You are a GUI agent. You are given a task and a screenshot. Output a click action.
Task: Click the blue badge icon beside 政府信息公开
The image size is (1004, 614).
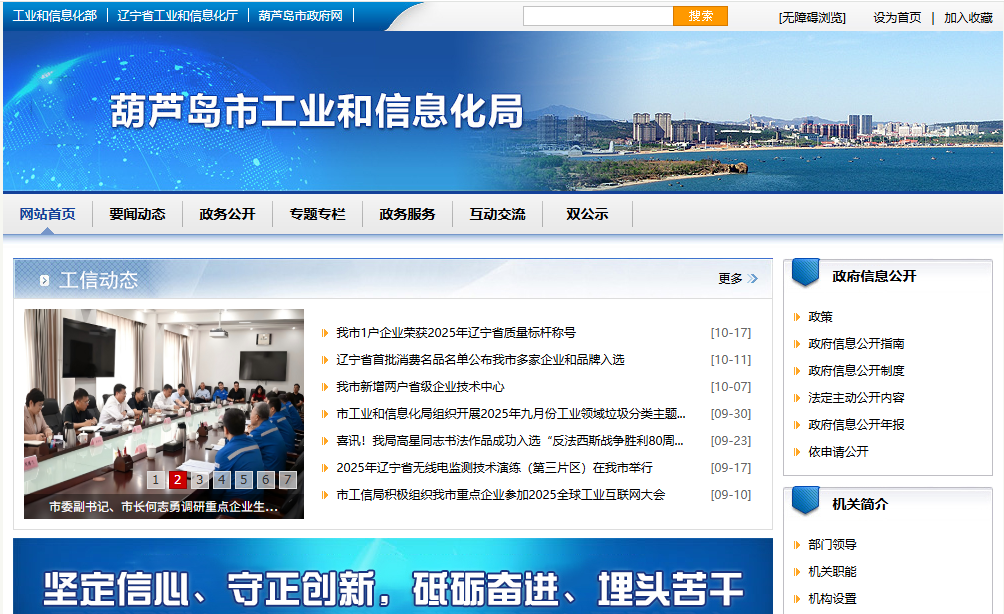pos(806,273)
